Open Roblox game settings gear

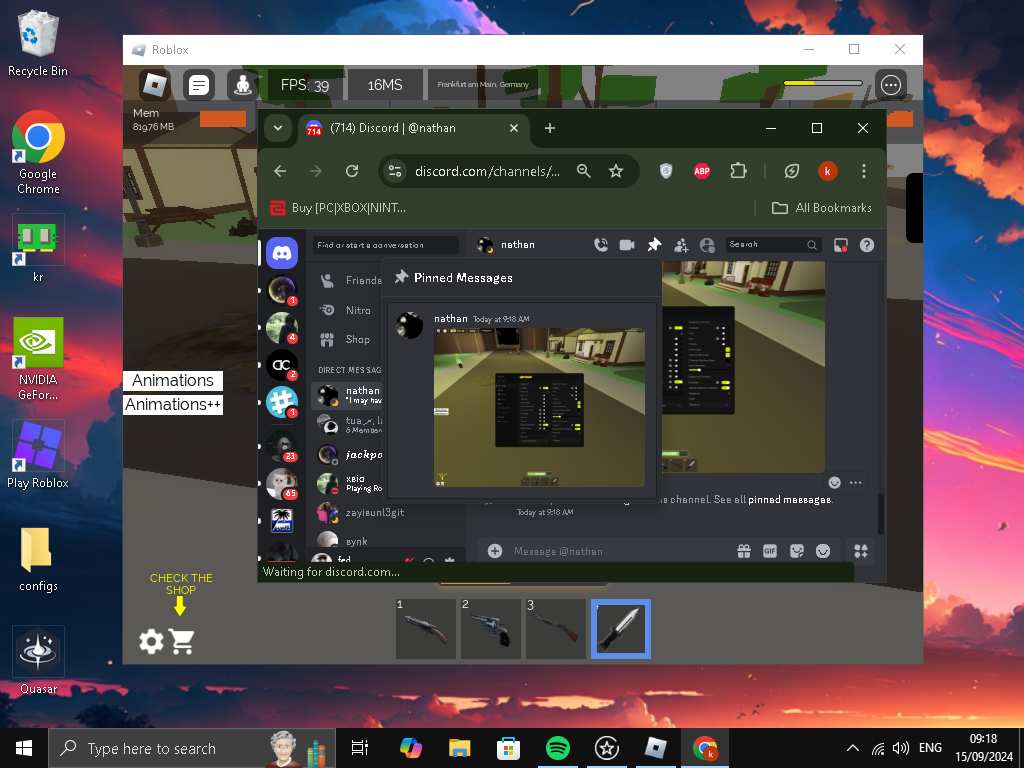[152, 641]
